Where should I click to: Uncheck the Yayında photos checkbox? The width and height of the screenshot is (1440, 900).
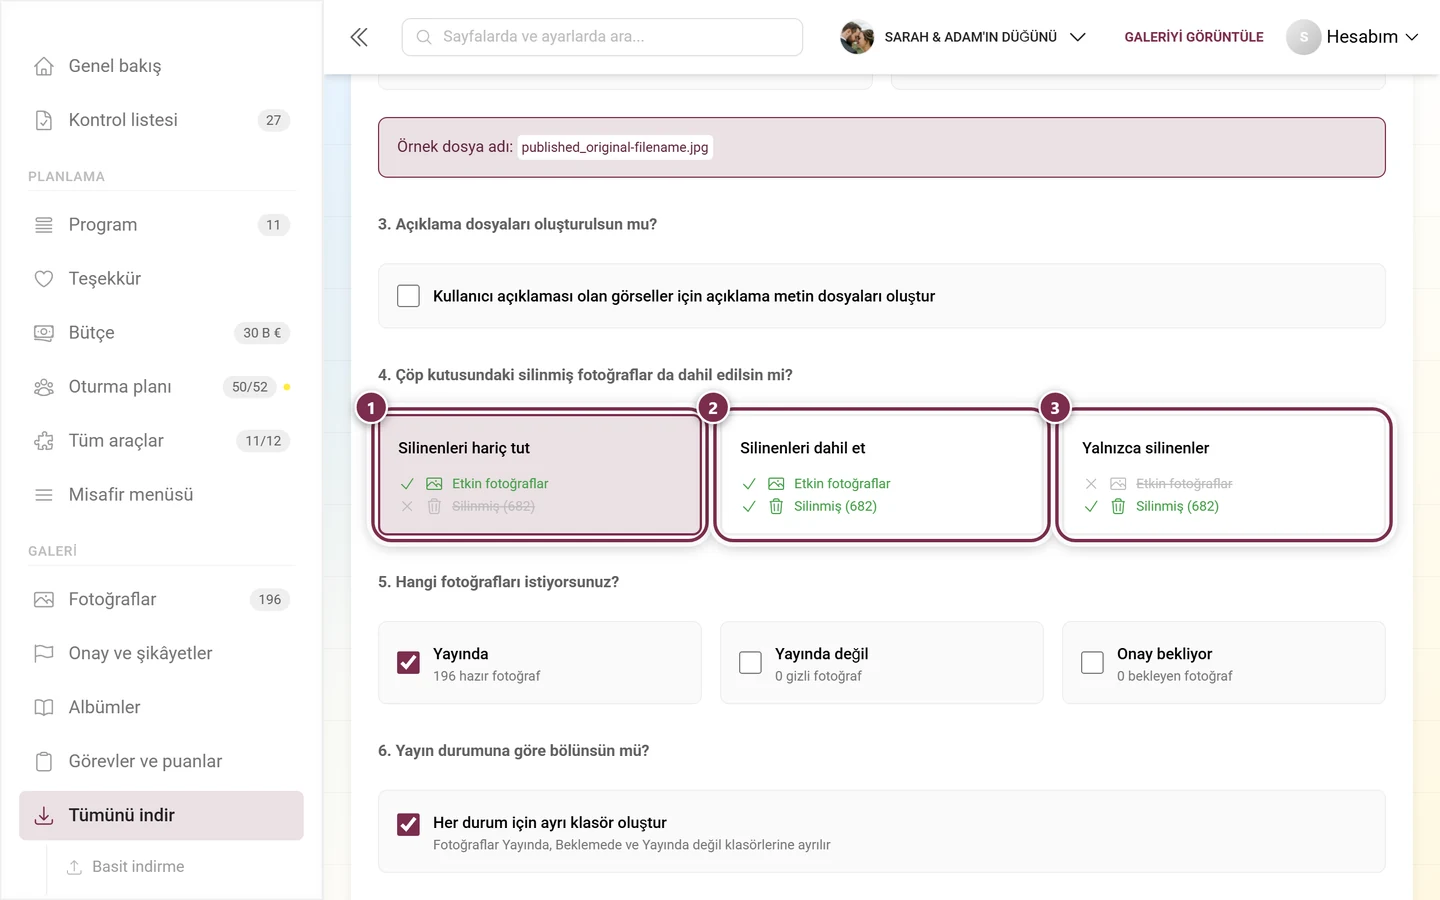tap(408, 663)
